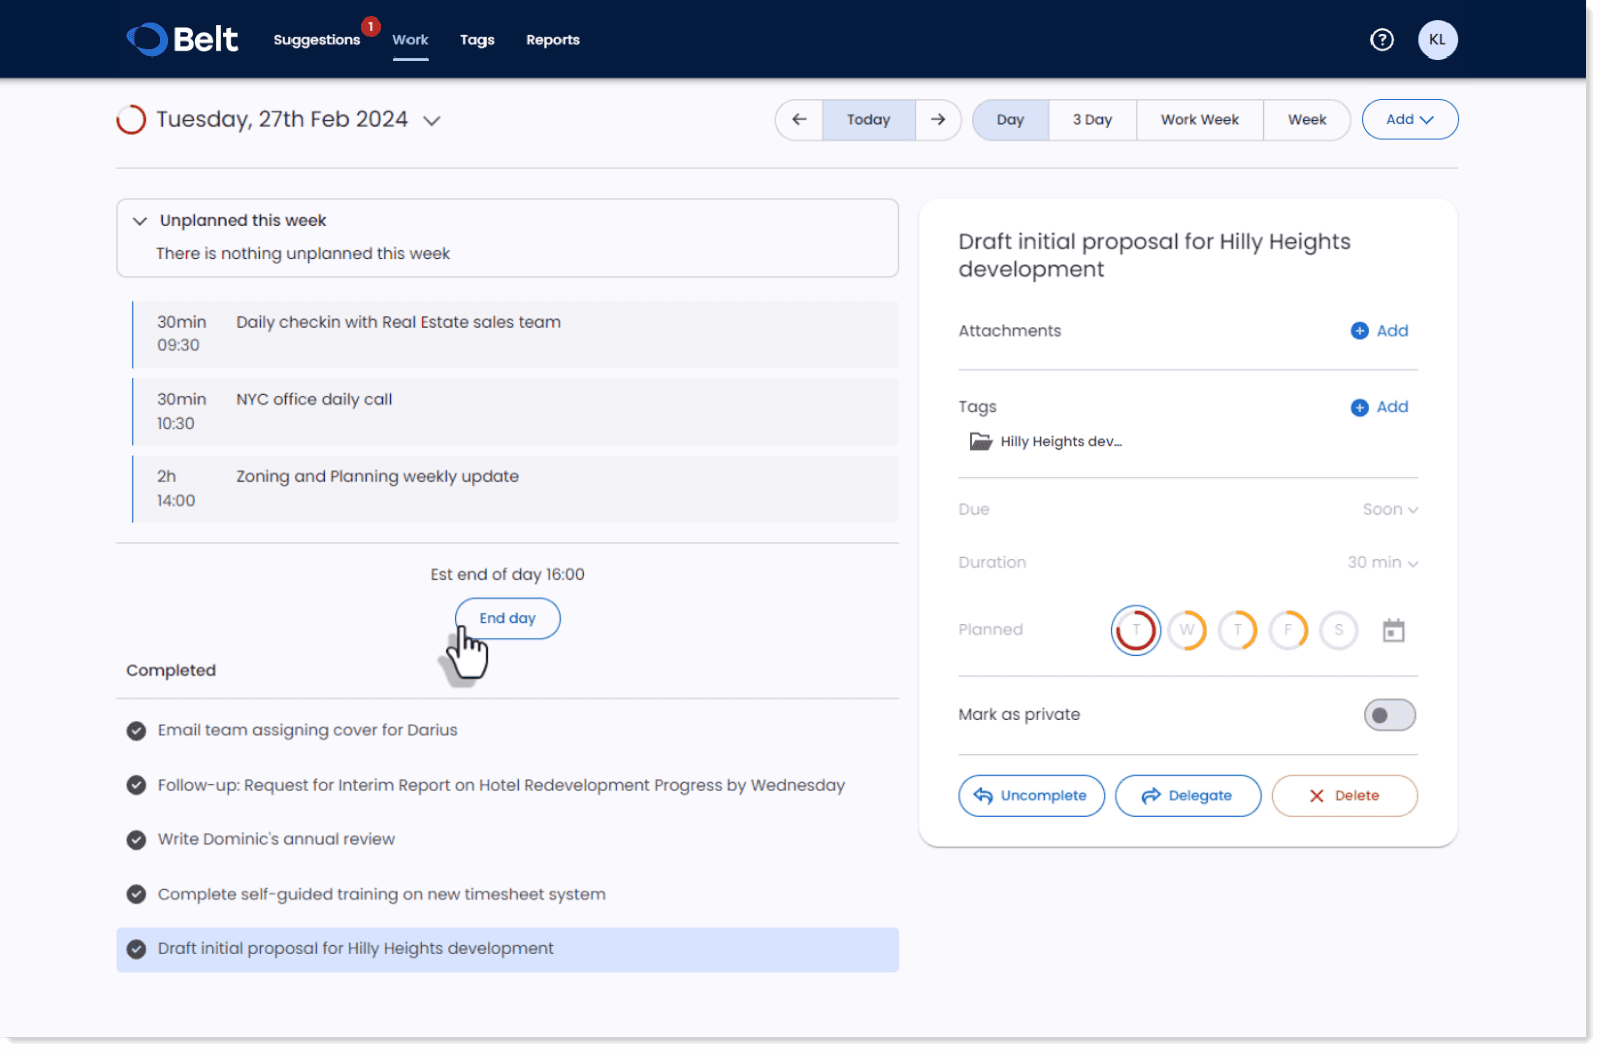Open the Suggestions tab
Screen dimensions: 1600x1051
316,40
